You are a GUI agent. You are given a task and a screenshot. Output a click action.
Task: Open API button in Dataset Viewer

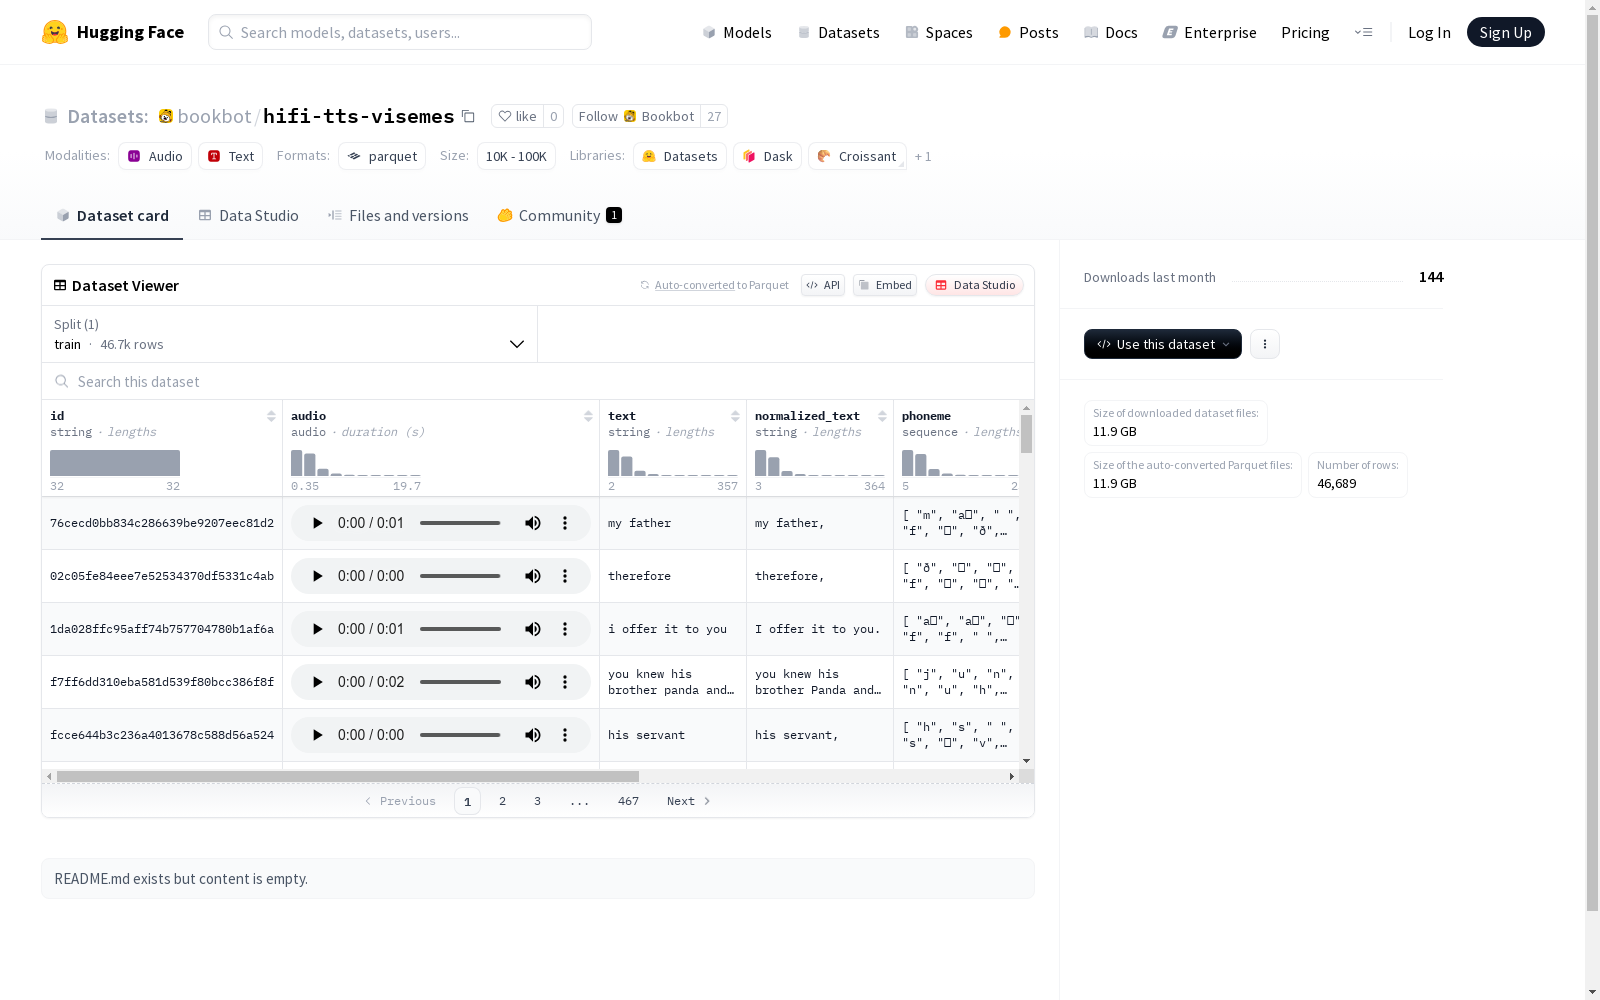click(x=823, y=285)
